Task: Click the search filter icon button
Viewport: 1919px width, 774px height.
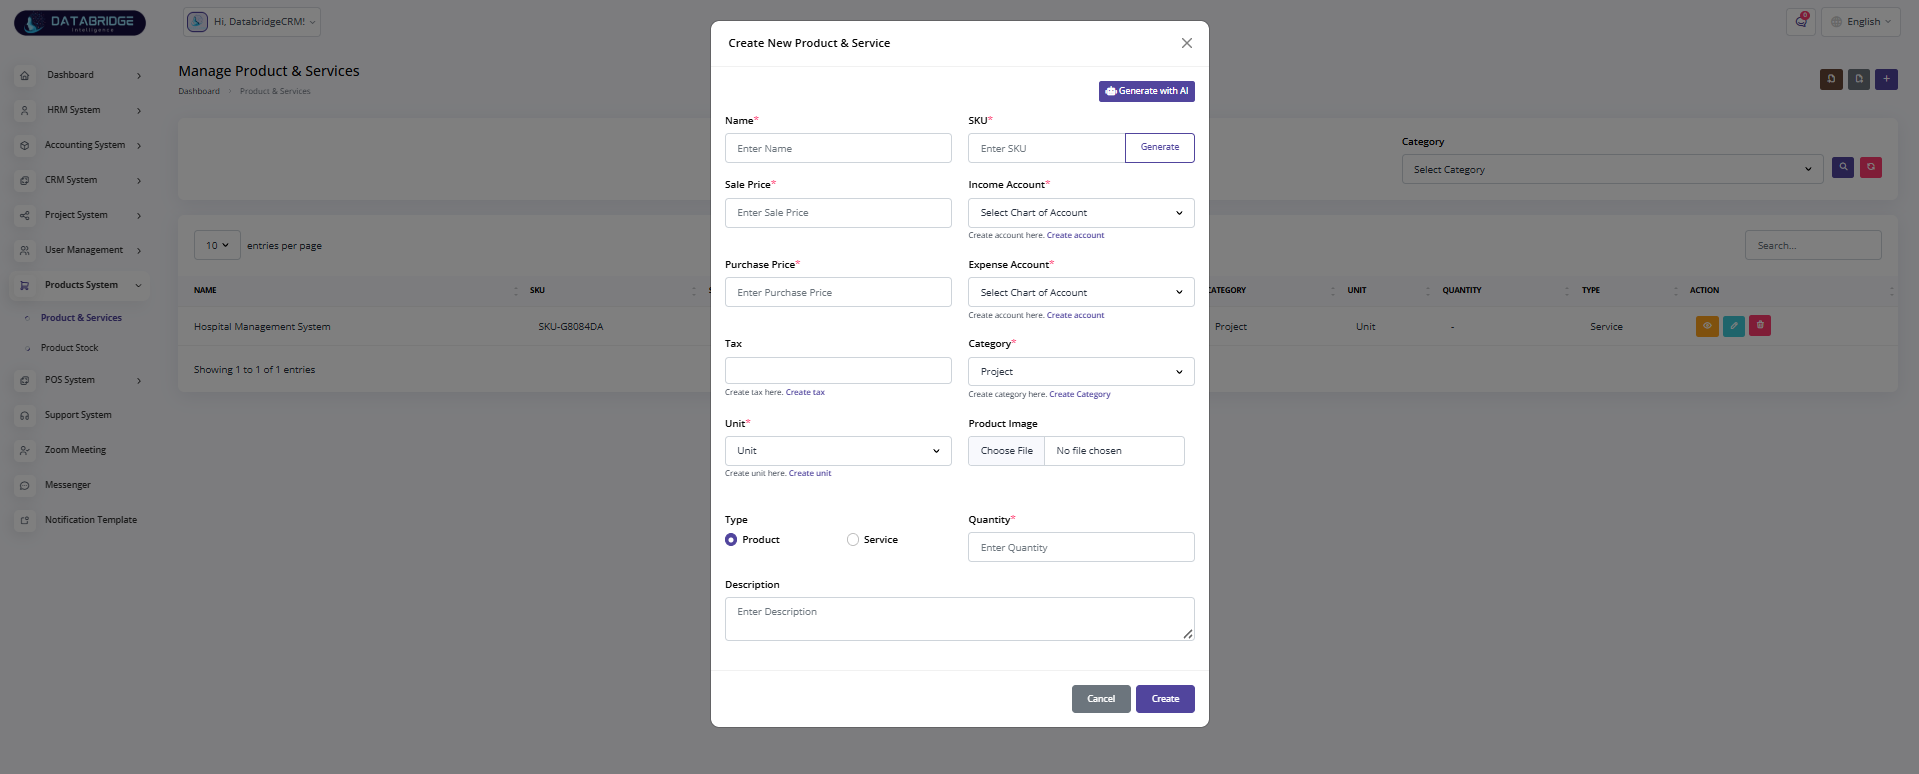Action: (x=1843, y=168)
